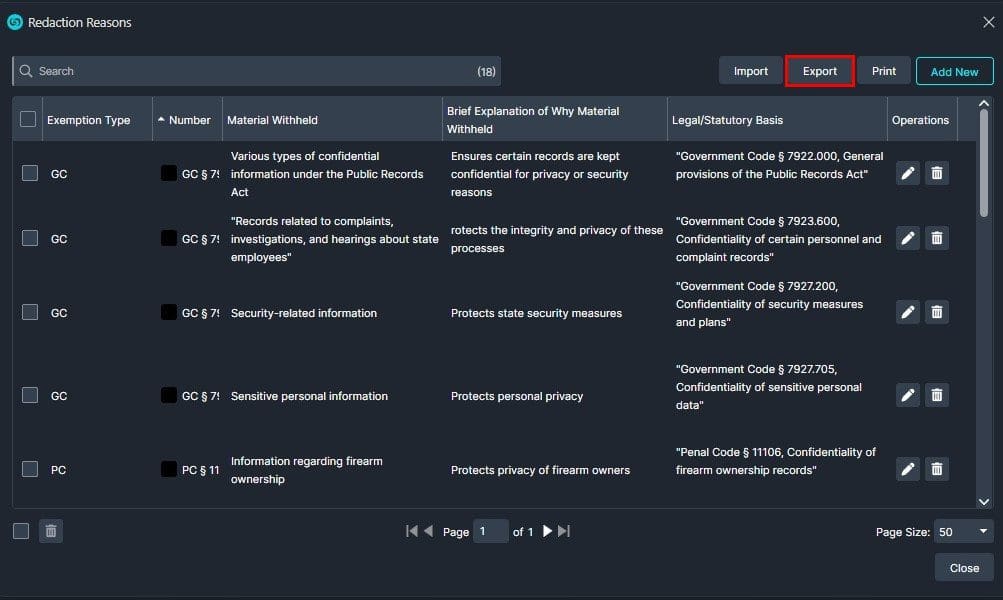The image size is (1003, 600).
Task: Click pencil icon for firearm ownership row
Action: point(907,469)
